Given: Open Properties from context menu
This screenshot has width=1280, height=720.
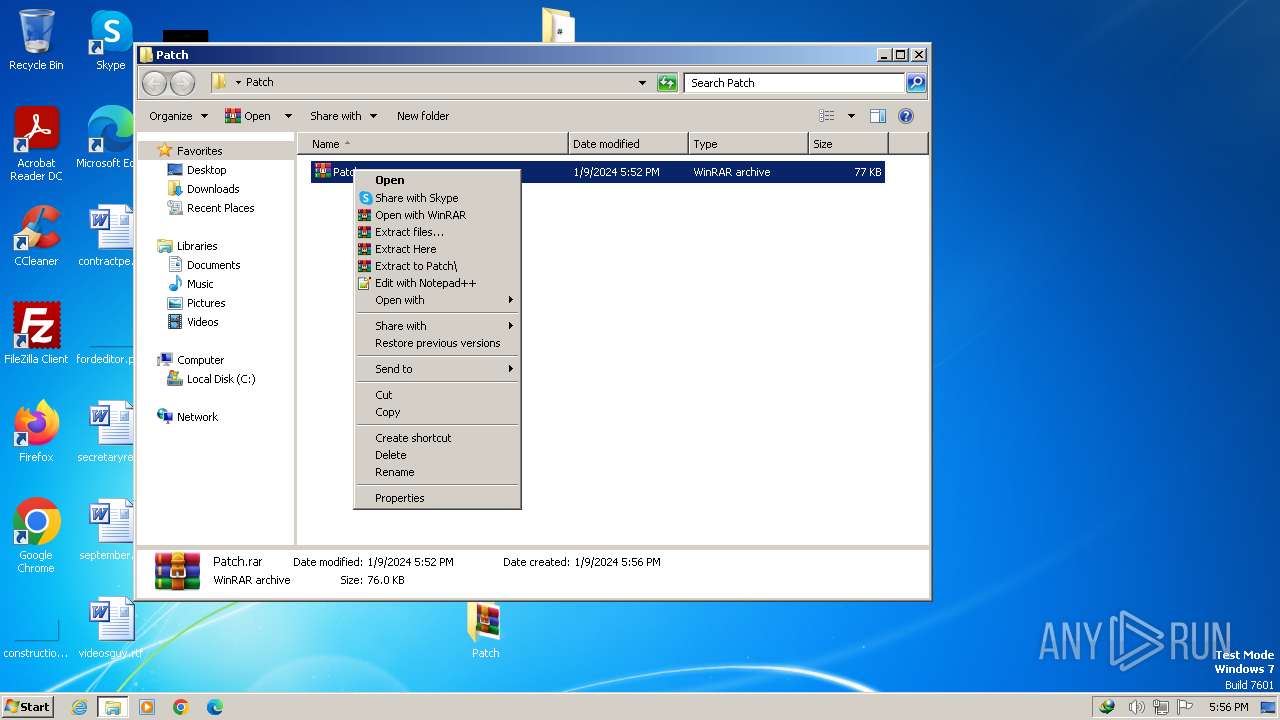Looking at the screenshot, I should tap(438, 498).
